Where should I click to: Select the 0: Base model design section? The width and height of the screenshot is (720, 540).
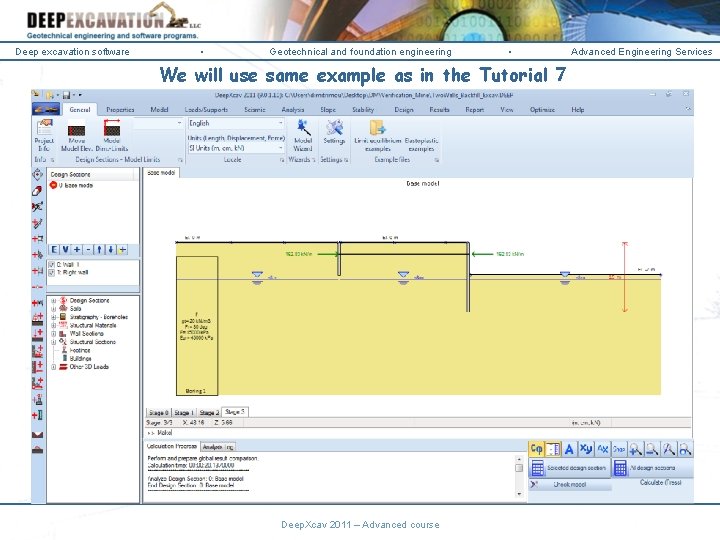[72, 185]
